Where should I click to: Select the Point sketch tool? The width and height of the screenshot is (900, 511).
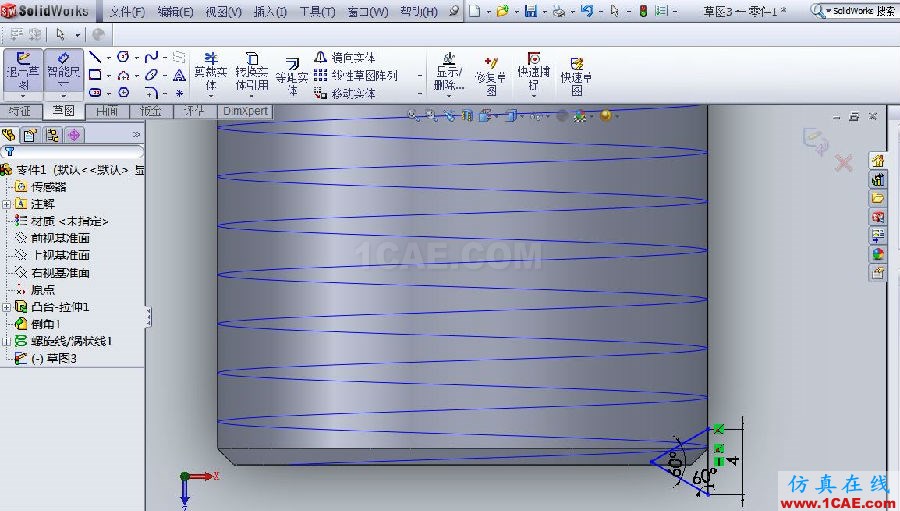tap(179, 92)
